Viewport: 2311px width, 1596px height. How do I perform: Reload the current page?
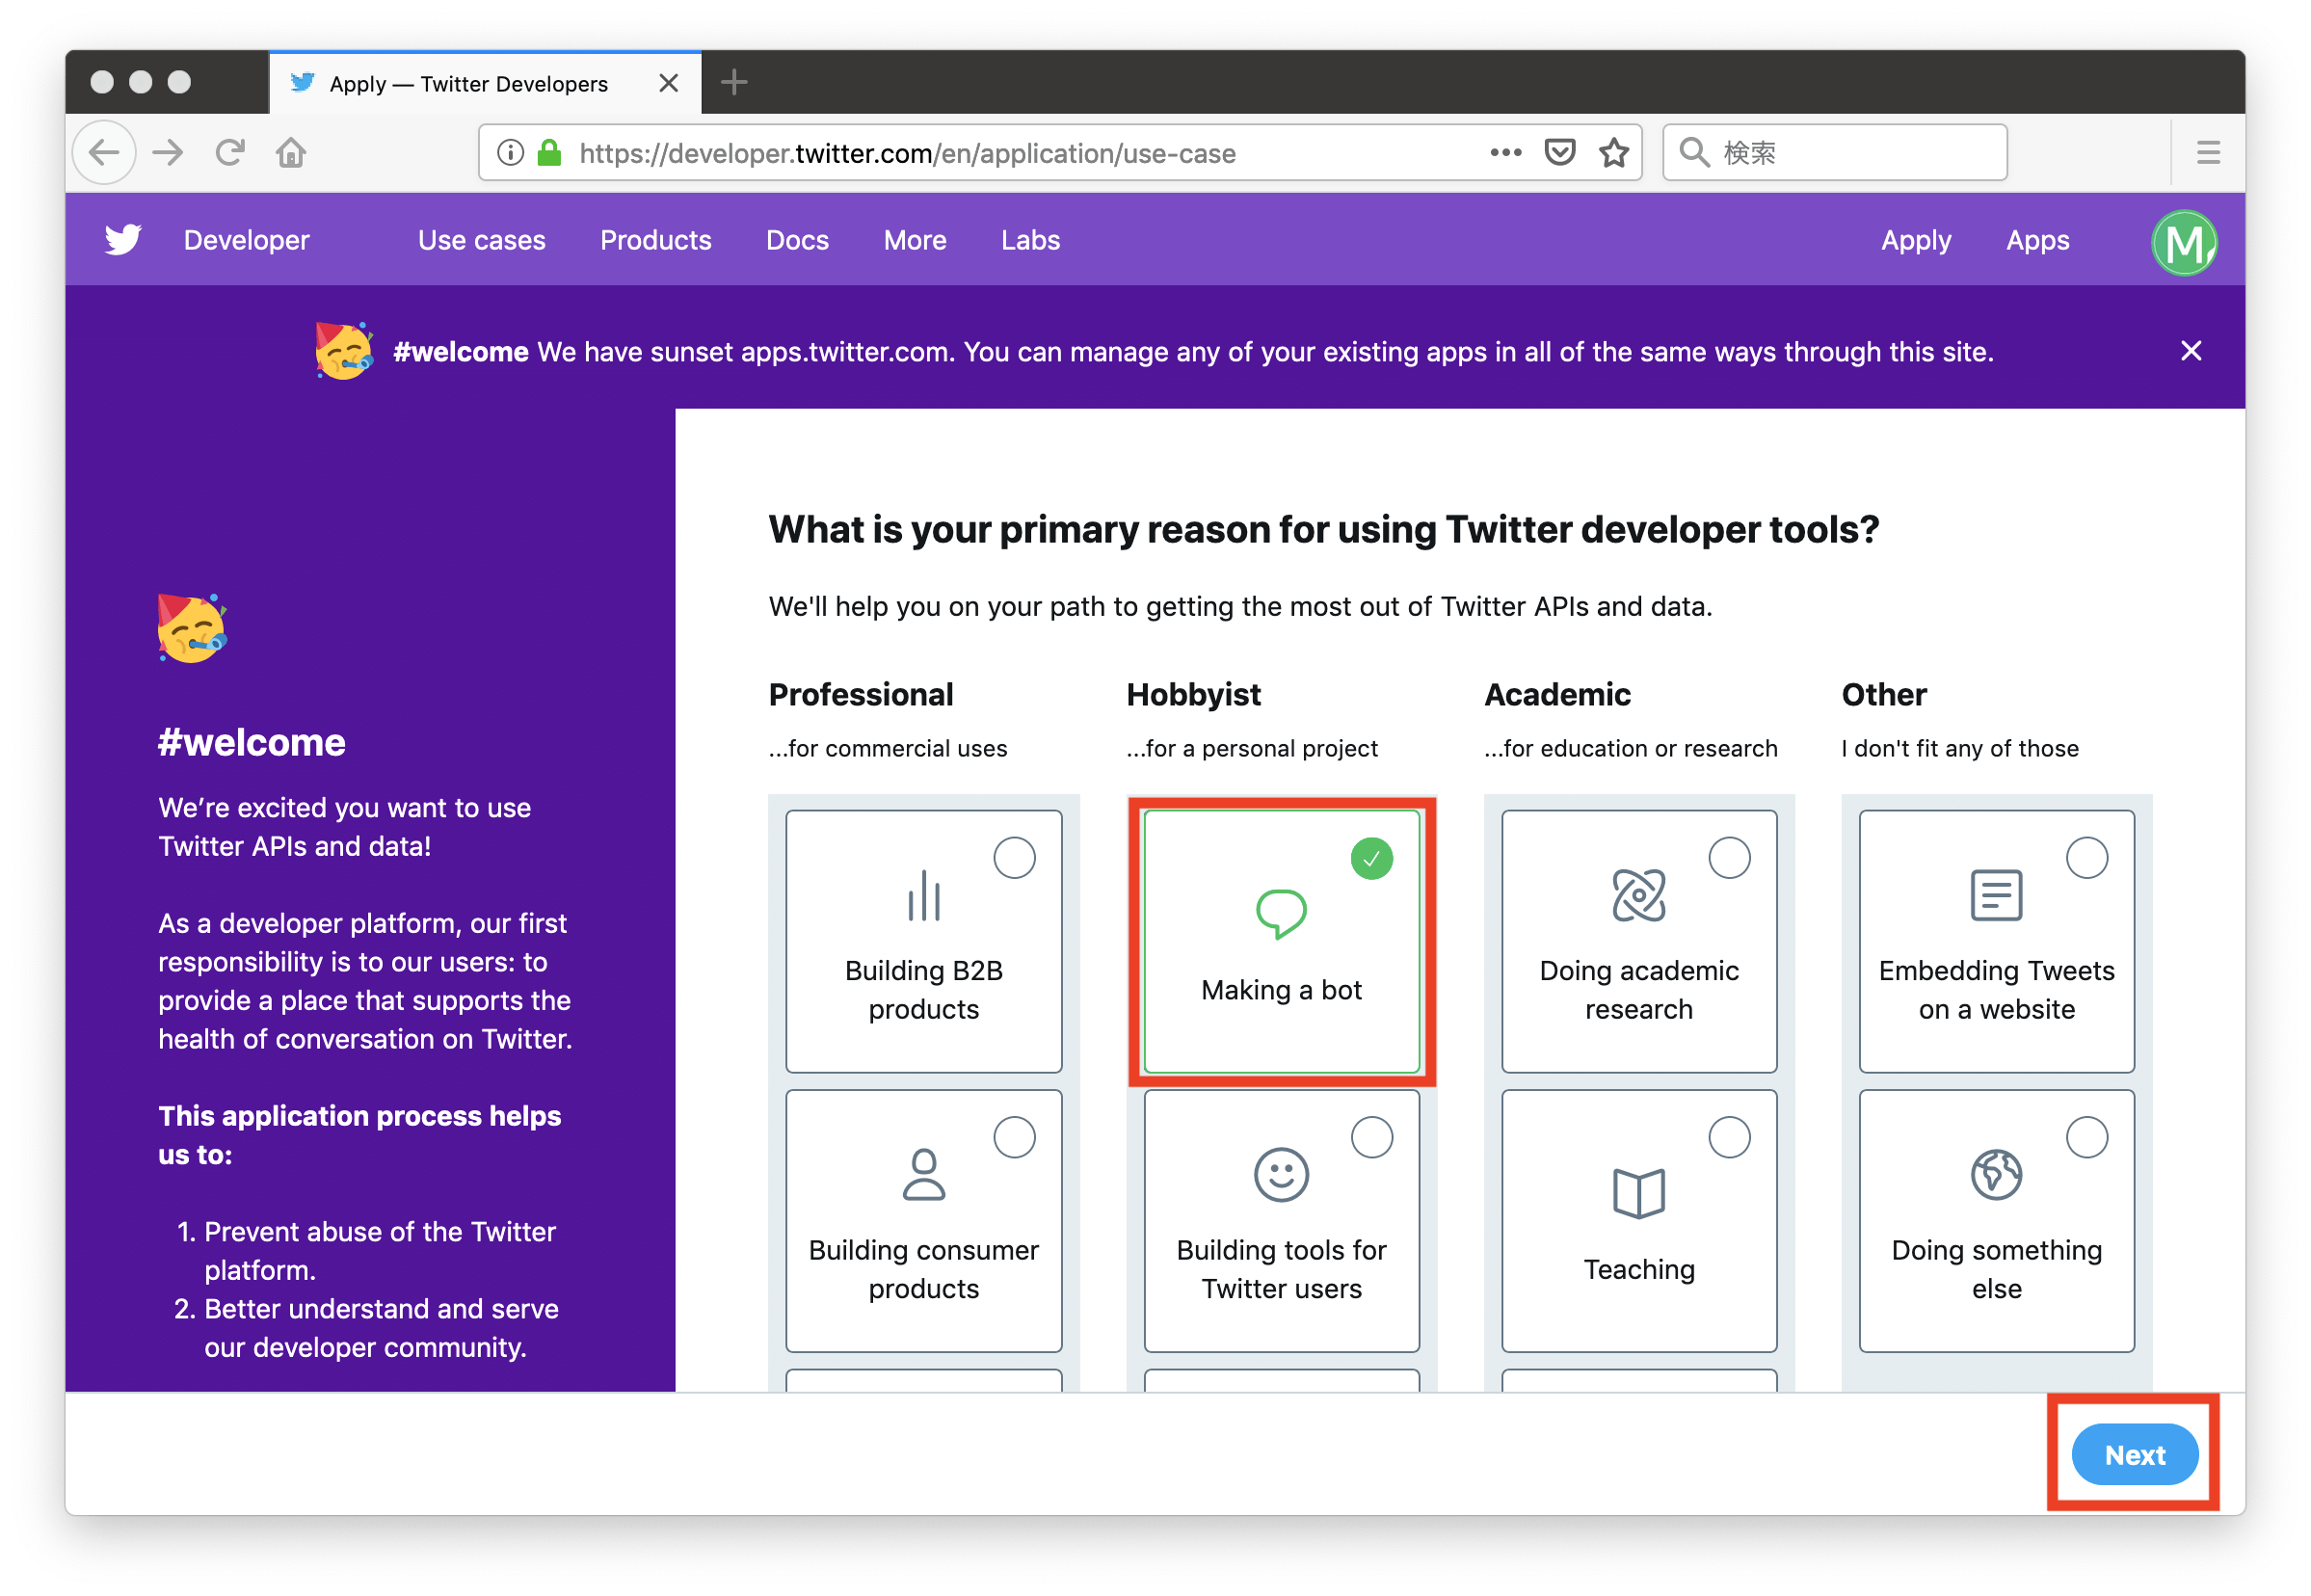[x=230, y=153]
